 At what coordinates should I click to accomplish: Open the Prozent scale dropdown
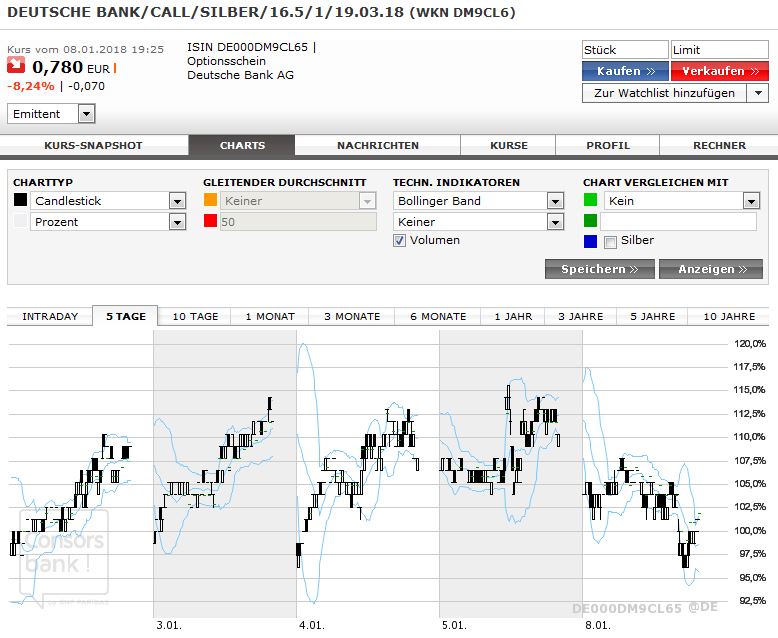click(x=177, y=222)
